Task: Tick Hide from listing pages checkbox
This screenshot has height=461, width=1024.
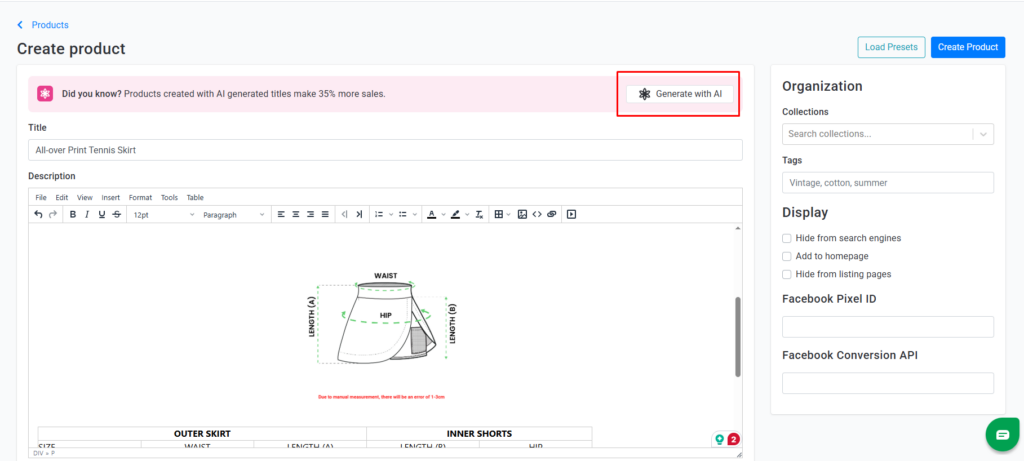Action: (787, 274)
